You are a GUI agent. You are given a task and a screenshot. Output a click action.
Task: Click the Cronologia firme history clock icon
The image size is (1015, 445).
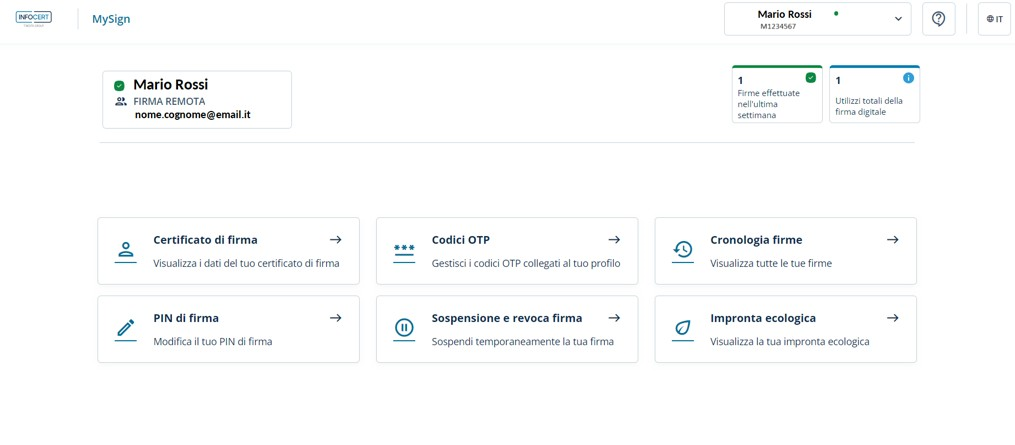pos(683,251)
